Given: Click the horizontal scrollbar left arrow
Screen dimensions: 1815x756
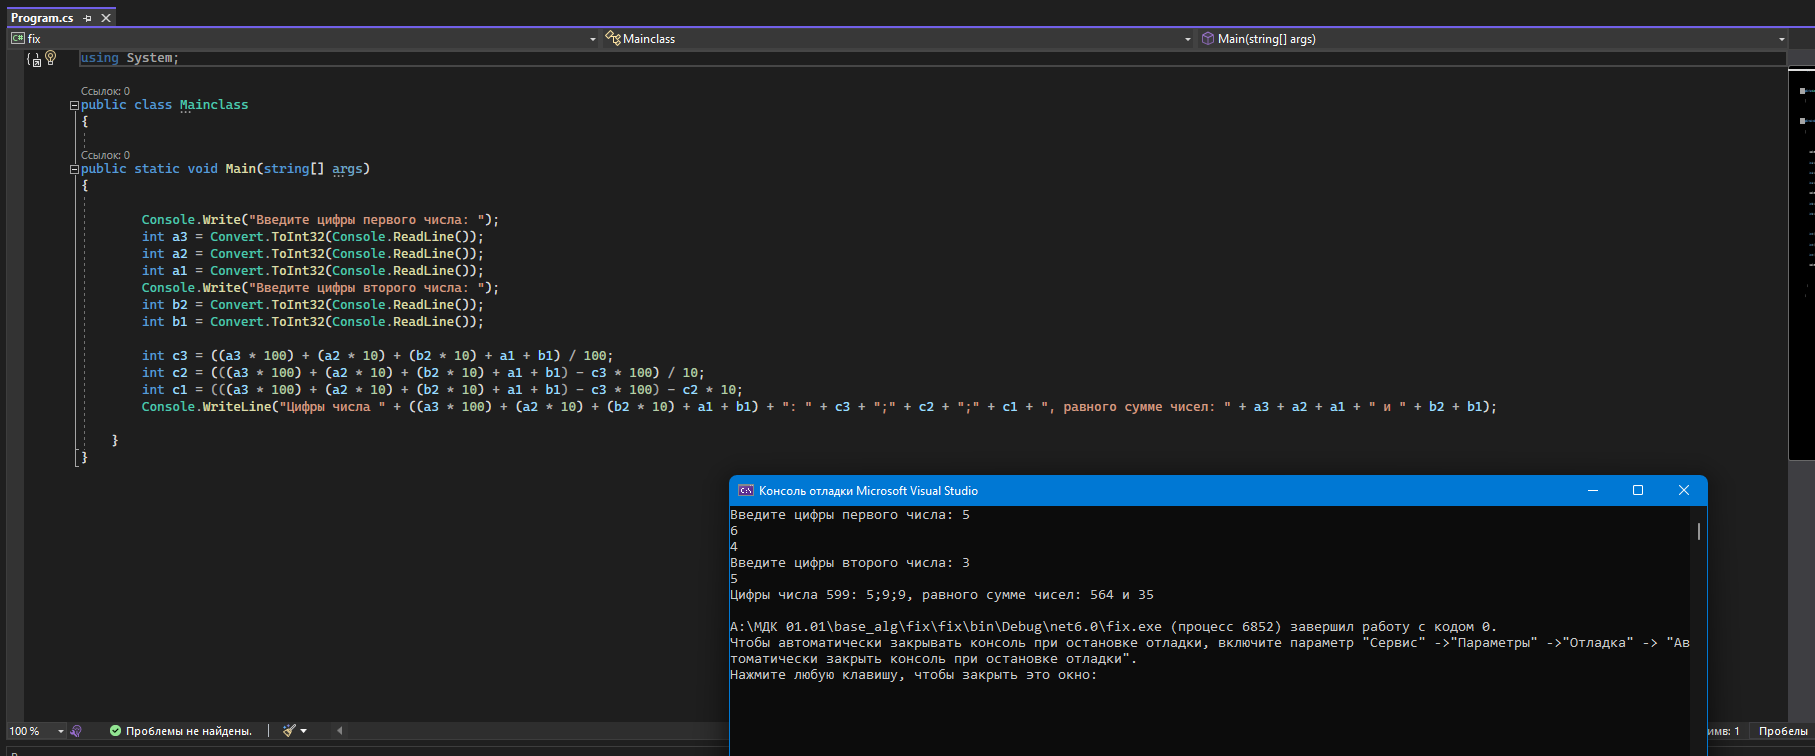Looking at the screenshot, I should [340, 731].
